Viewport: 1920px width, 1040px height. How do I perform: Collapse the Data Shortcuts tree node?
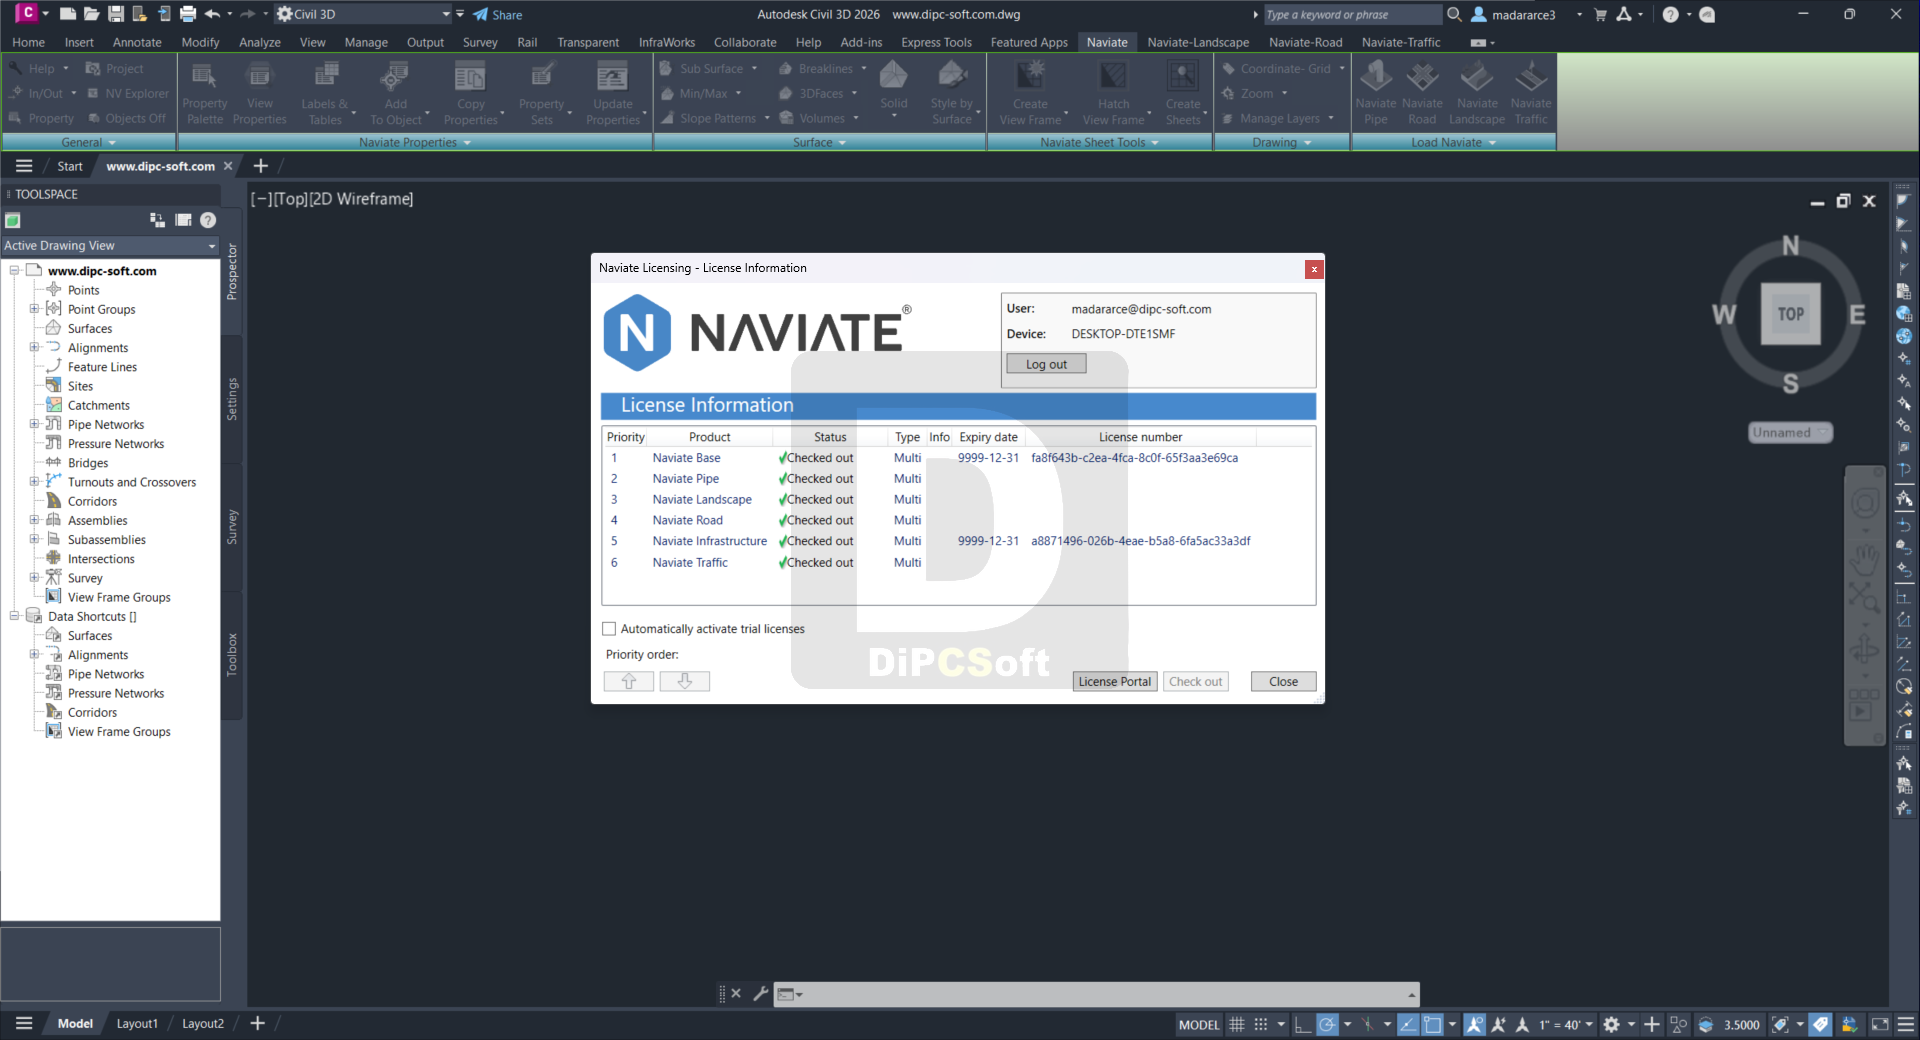14,616
